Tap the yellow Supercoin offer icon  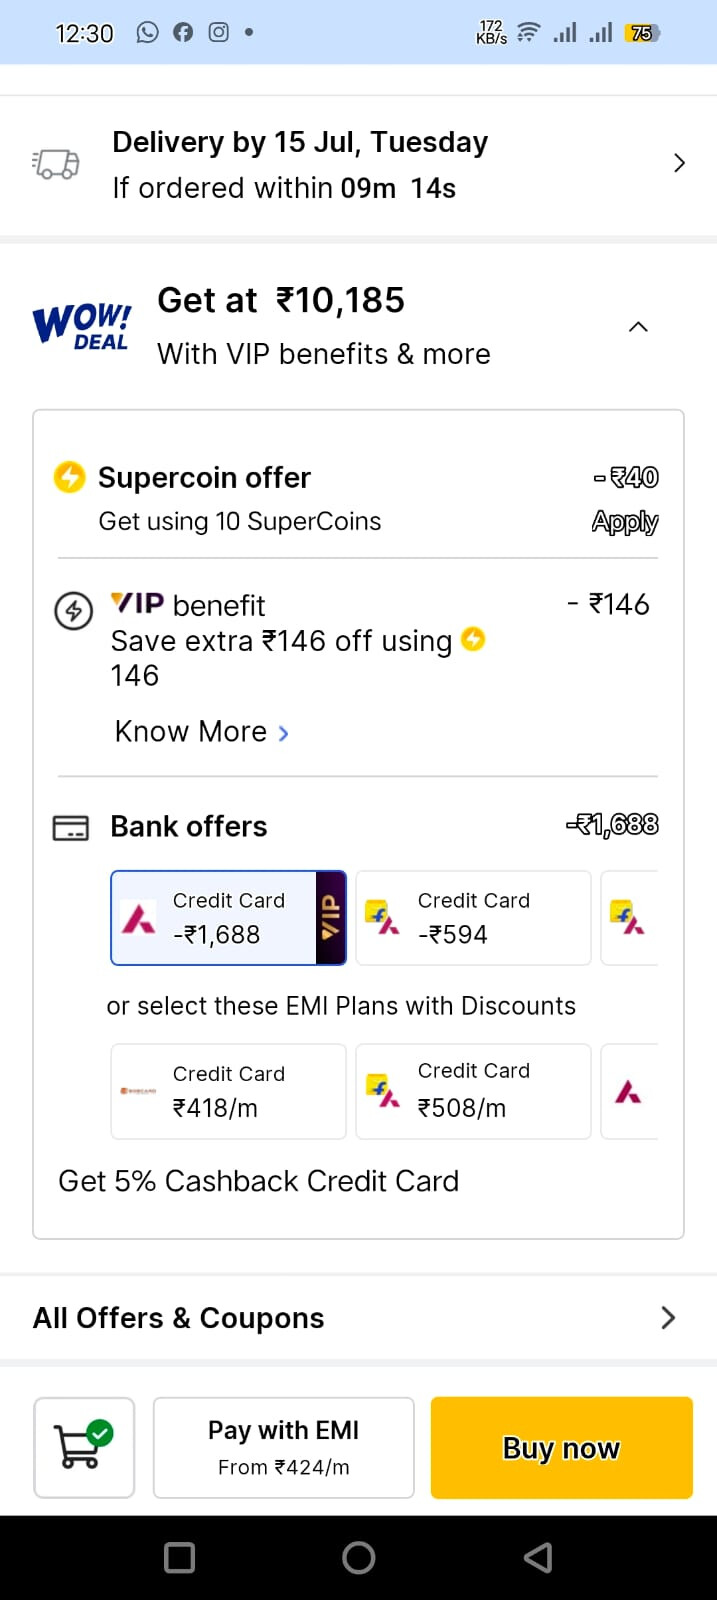tap(69, 477)
